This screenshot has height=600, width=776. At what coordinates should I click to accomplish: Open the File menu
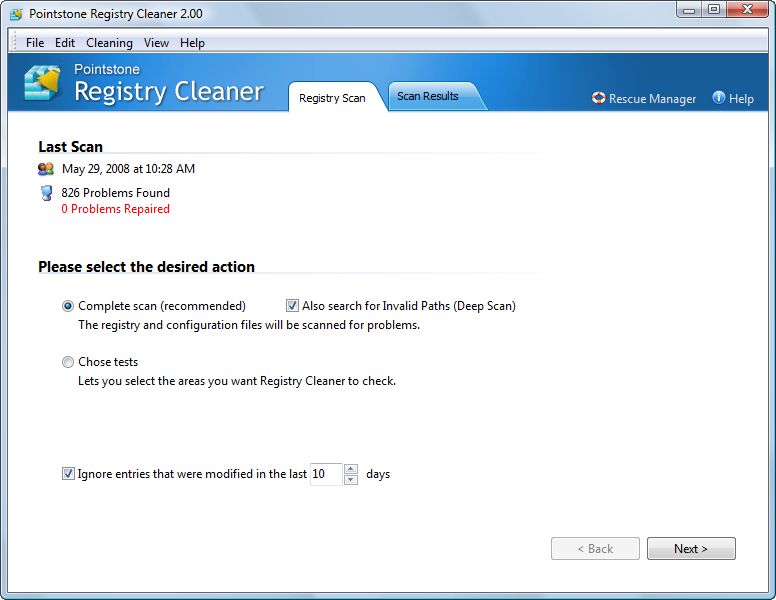click(35, 43)
